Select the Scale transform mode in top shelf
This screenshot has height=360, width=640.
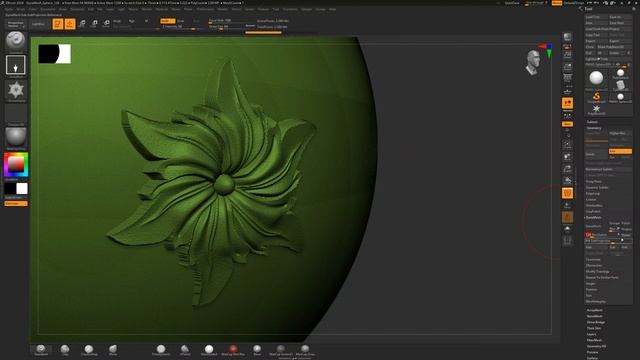click(x=94, y=24)
